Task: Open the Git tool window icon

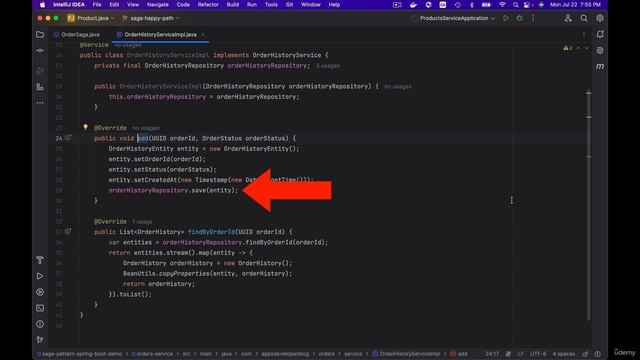Action: click(40, 340)
